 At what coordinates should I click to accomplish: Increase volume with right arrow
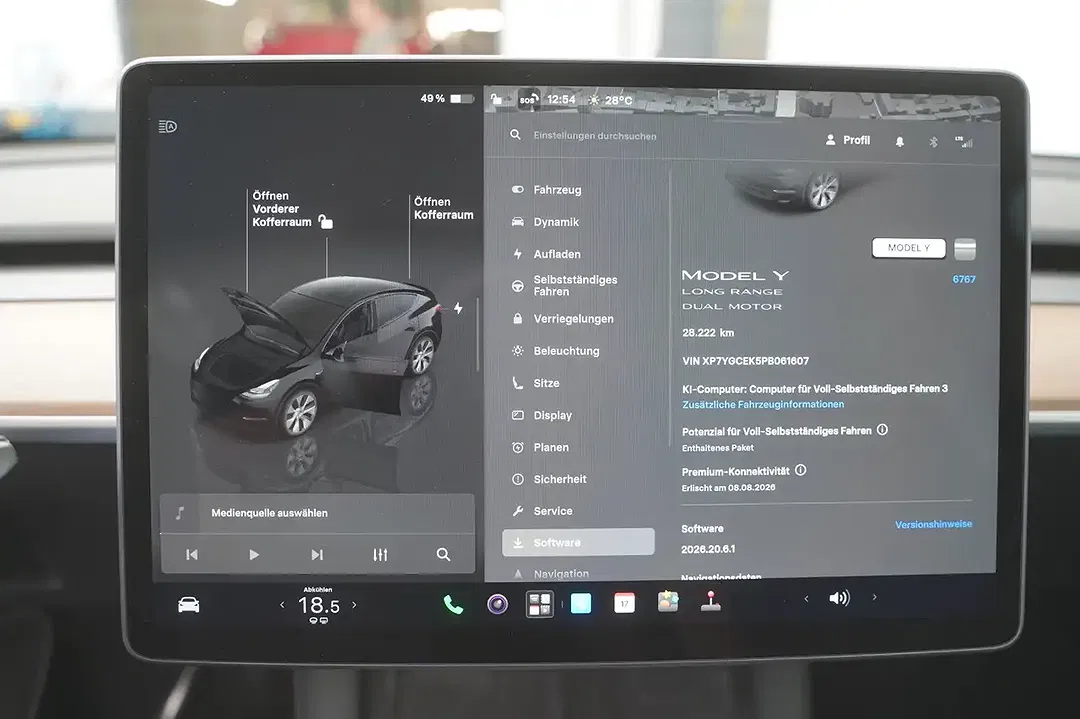point(875,597)
